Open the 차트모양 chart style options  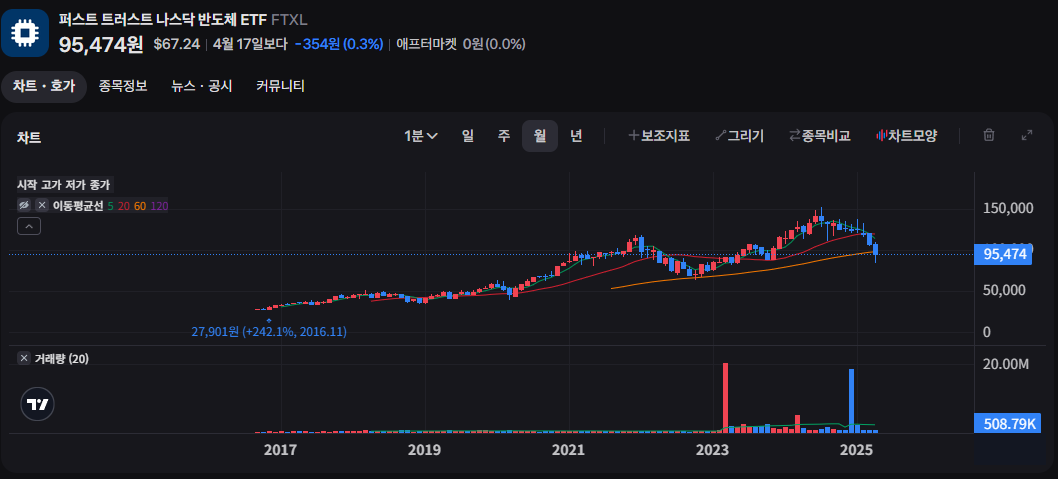click(x=906, y=136)
